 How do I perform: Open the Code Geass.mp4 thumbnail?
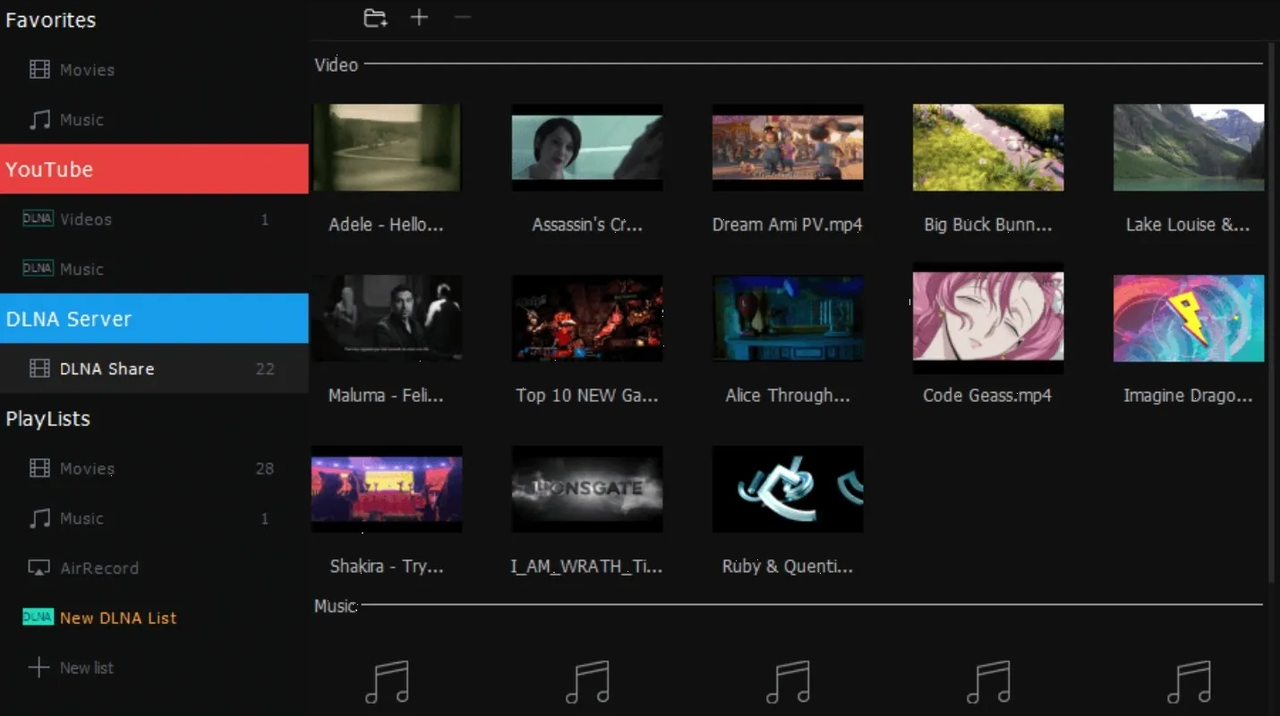point(988,318)
